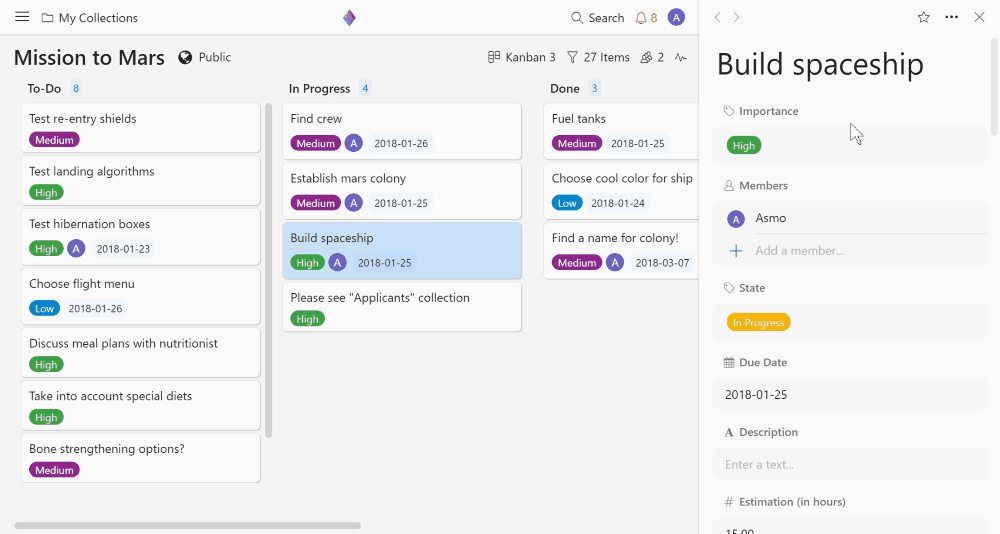1000x534 pixels.
Task: Open Please see "Applicants" collection card
Action: click(x=402, y=307)
